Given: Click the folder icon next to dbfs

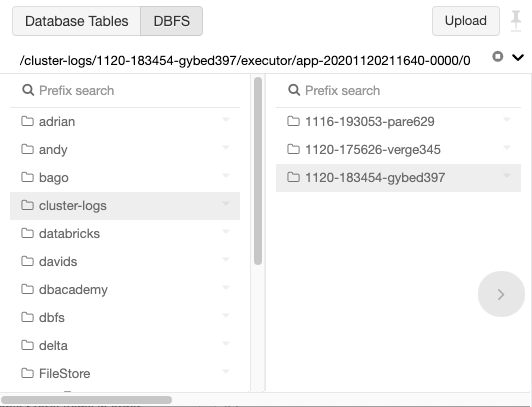Looking at the screenshot, I should click(27, 317).
